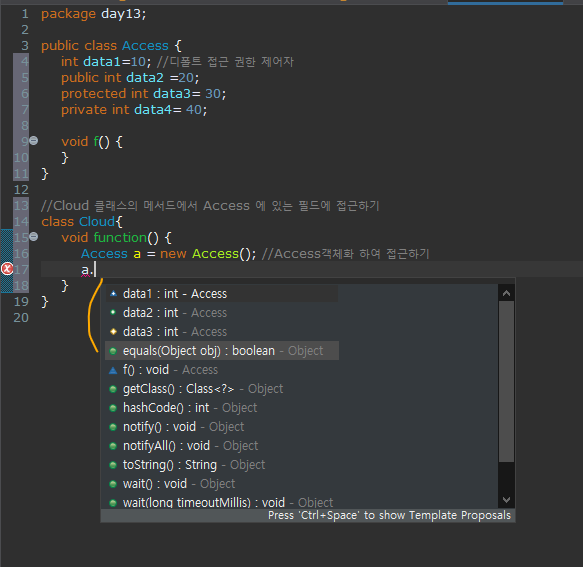This screenshot has height=567, width=583.
Task: Click the data4 field on line 7
Action: click(x=153, y=109)
